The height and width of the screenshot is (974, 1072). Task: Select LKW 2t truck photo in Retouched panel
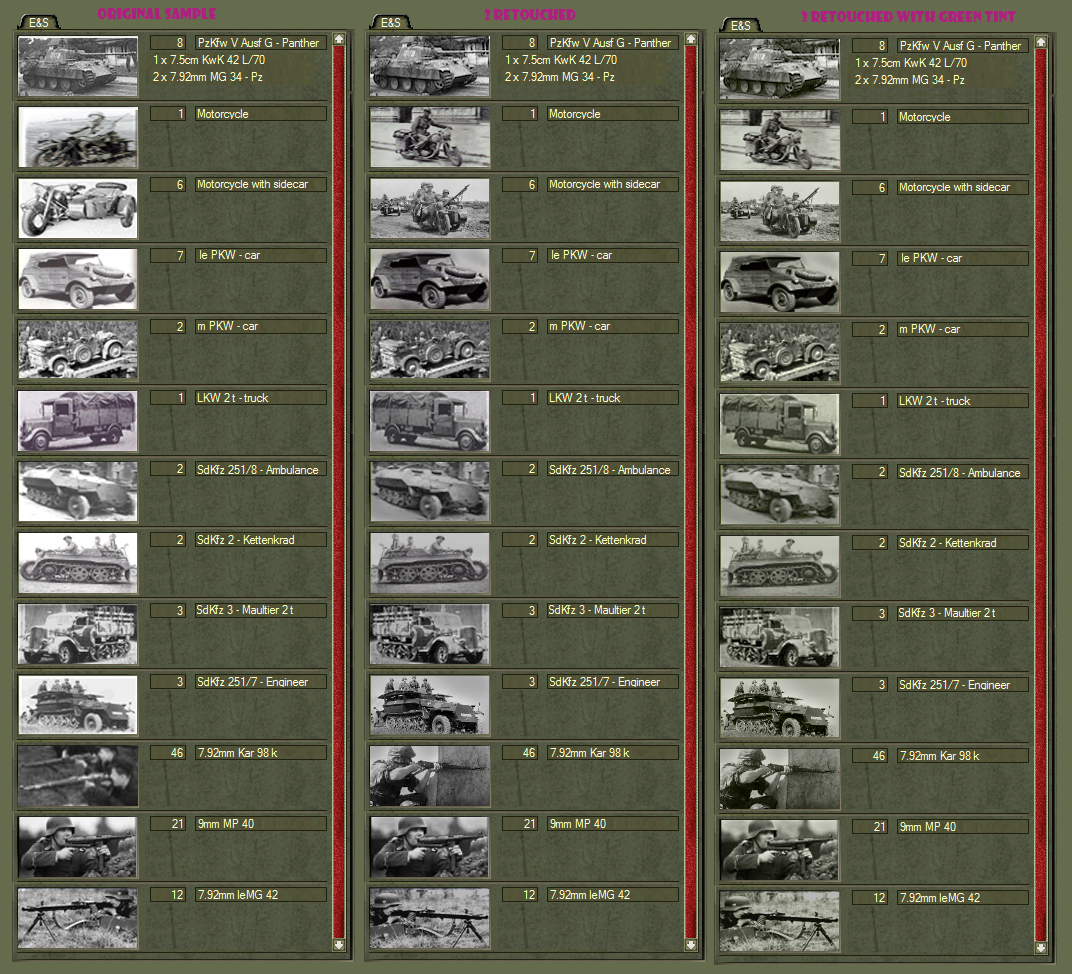click(x=430, y=421)
